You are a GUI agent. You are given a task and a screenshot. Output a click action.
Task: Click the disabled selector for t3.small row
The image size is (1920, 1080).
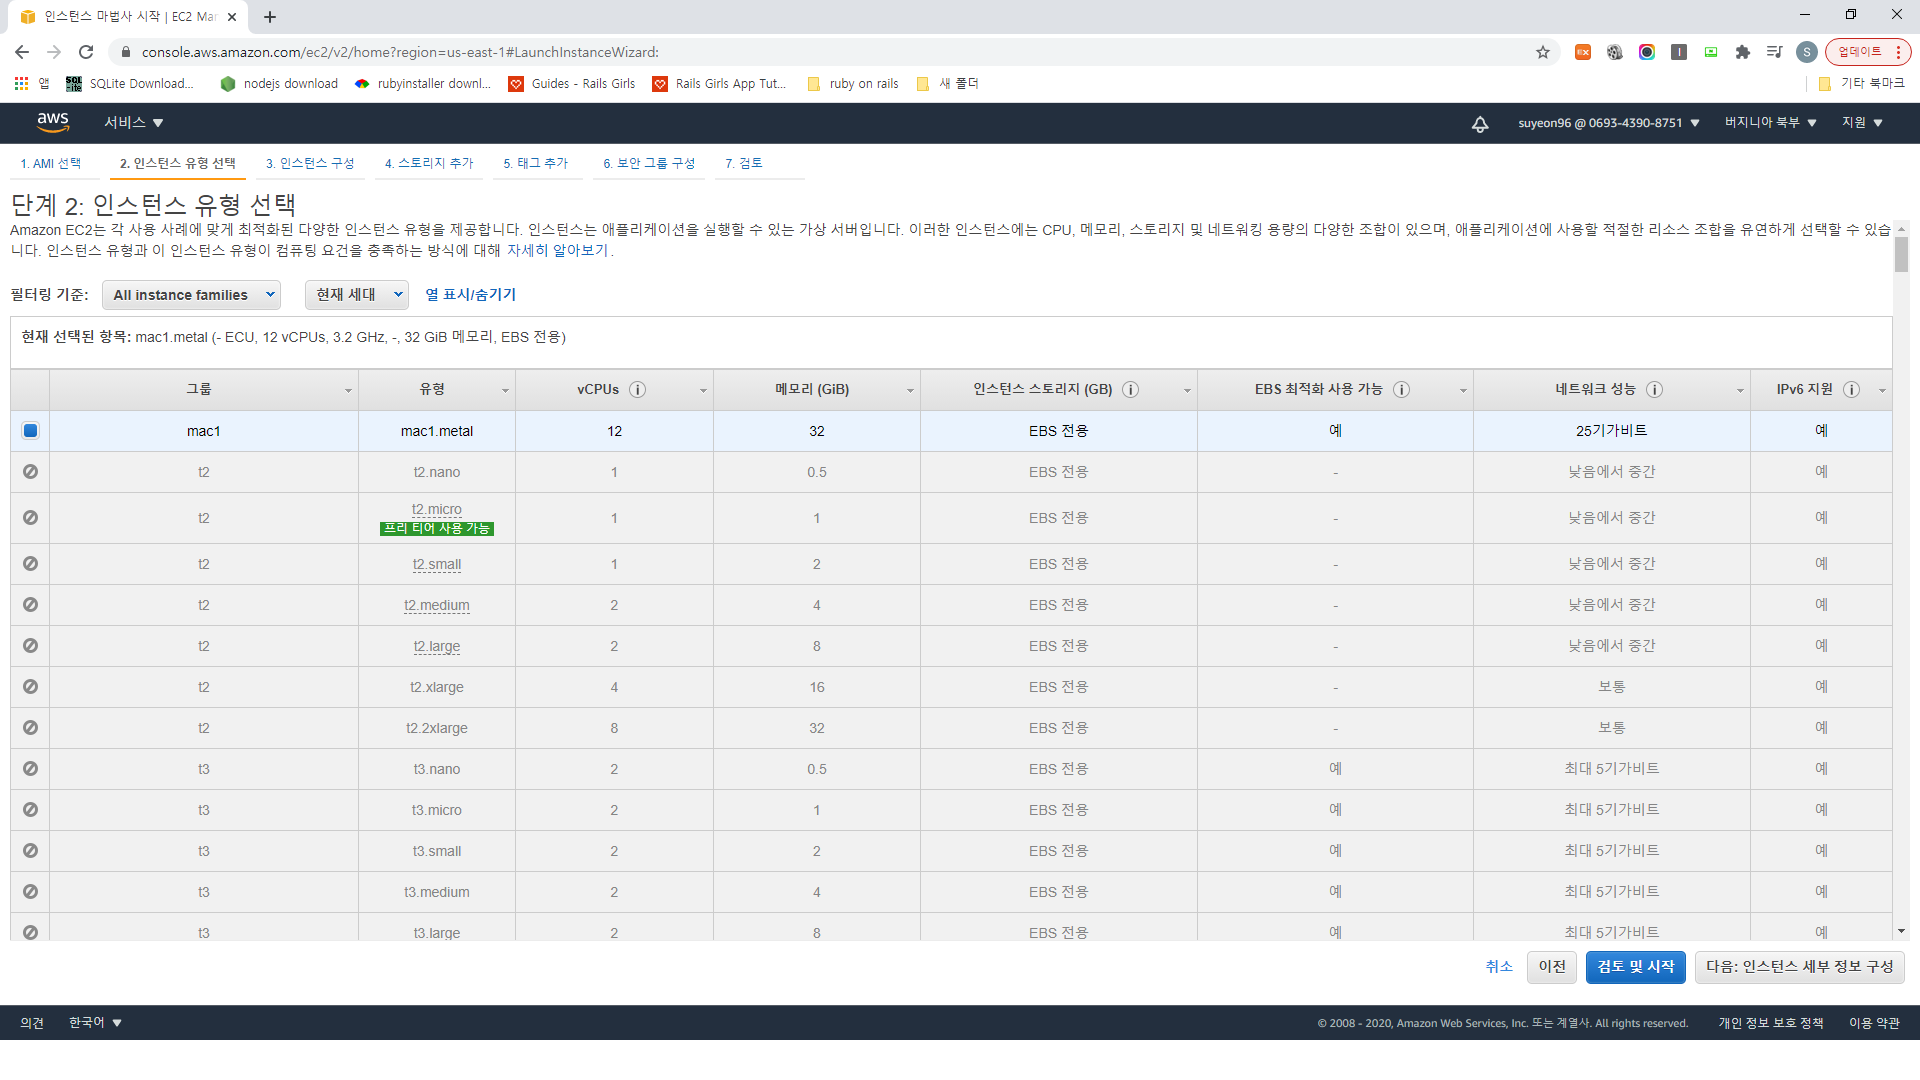(30, 851)
